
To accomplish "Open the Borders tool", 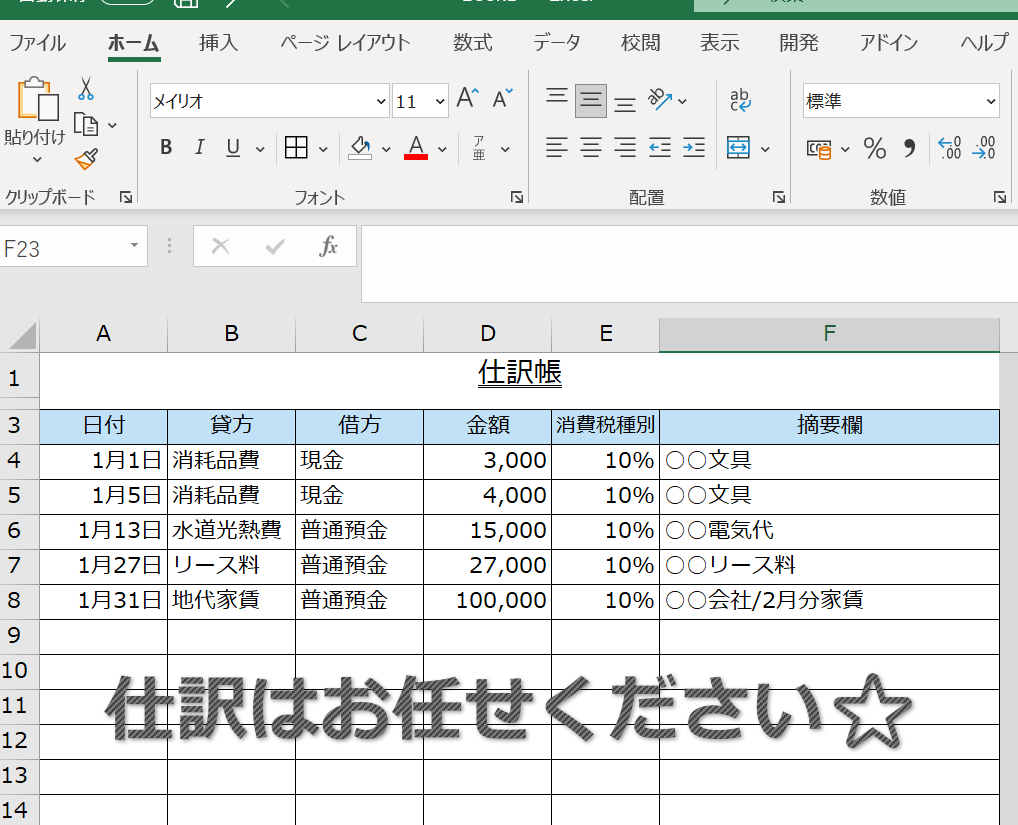I will 296,148.
